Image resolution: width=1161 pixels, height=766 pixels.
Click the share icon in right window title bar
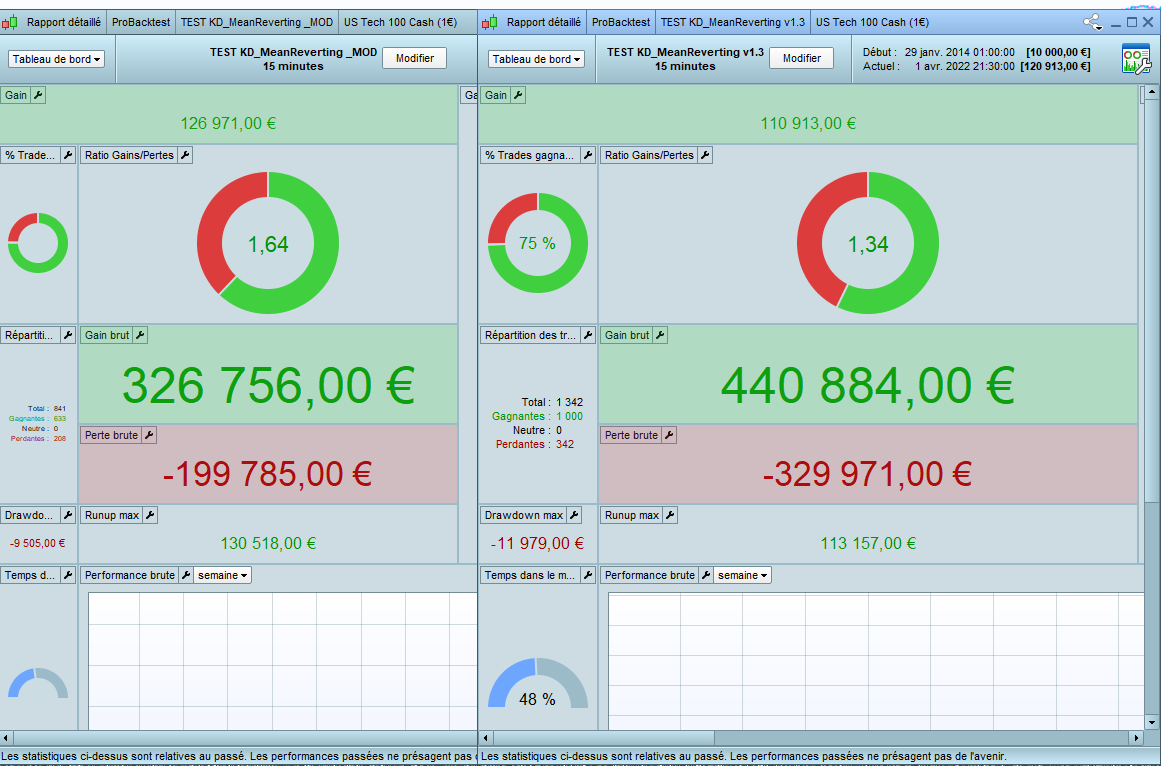pyautogui.click(x=1093, y=22)
